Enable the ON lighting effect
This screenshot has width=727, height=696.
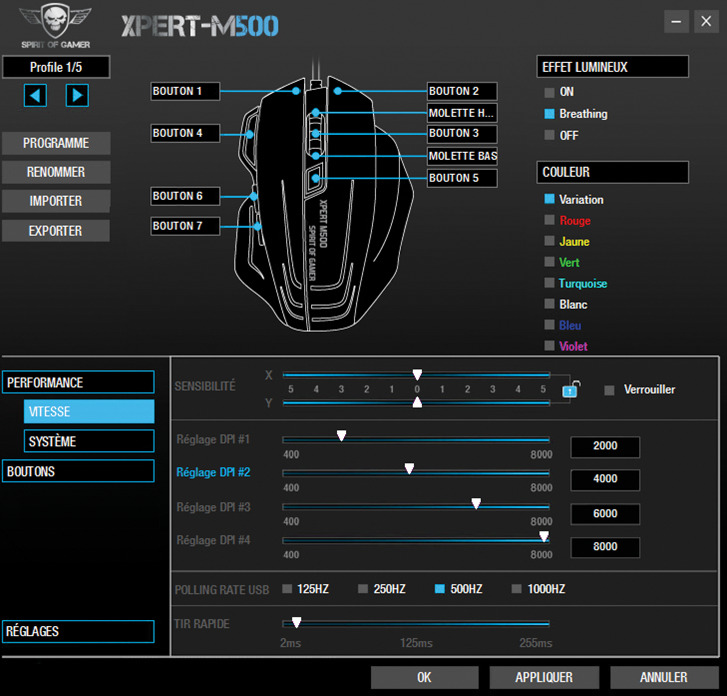click(549, 92)
